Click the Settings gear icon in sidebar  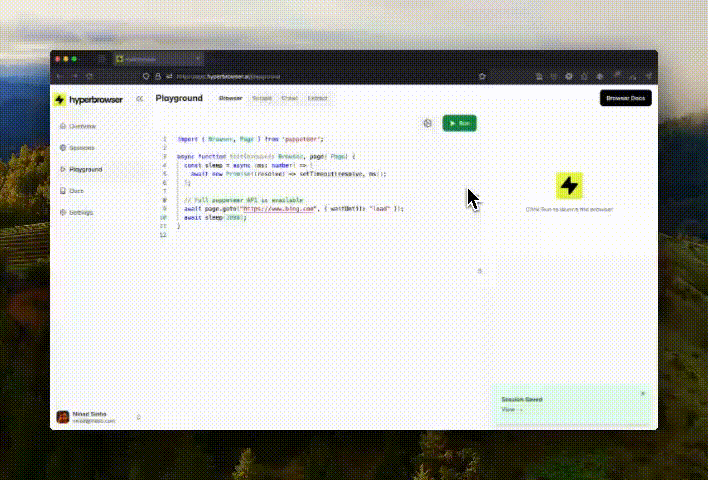point(63,212)
